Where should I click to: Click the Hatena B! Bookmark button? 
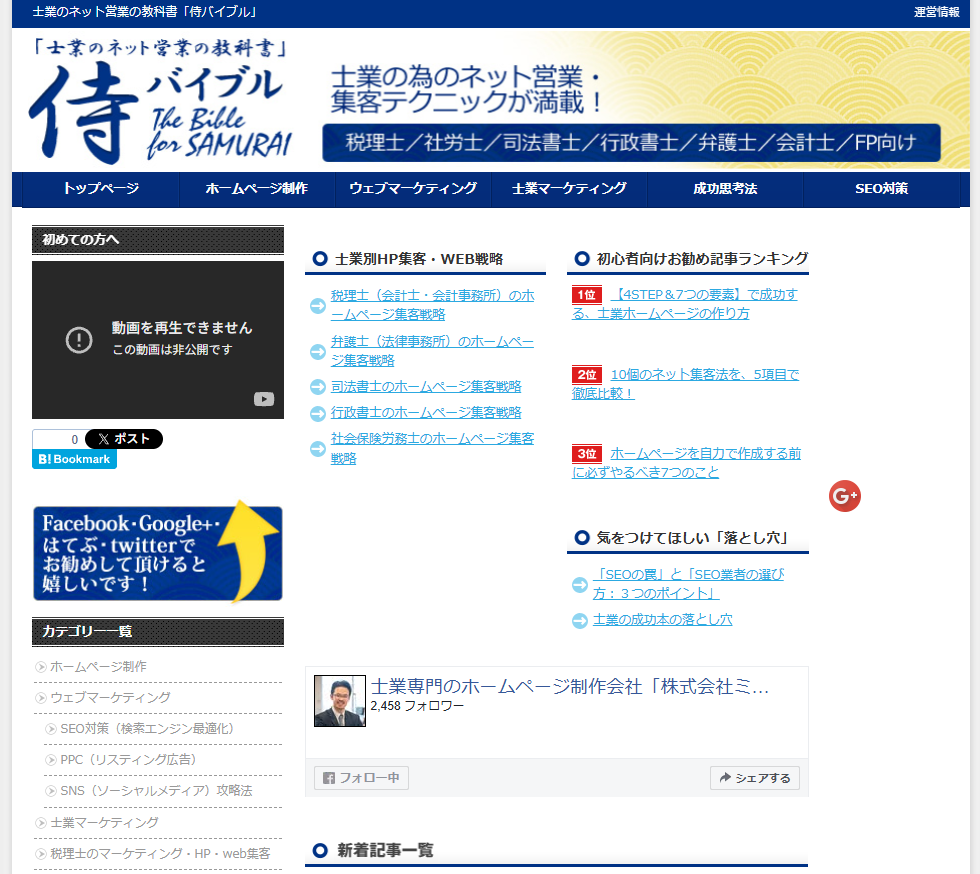pyautogui.click(x=74, y=459)
